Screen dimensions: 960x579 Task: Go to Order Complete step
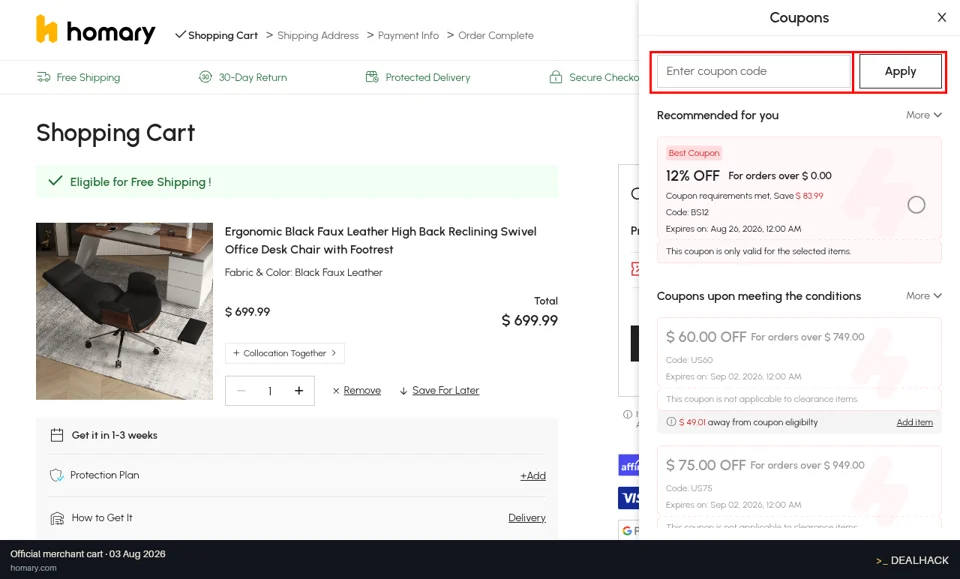496,35
